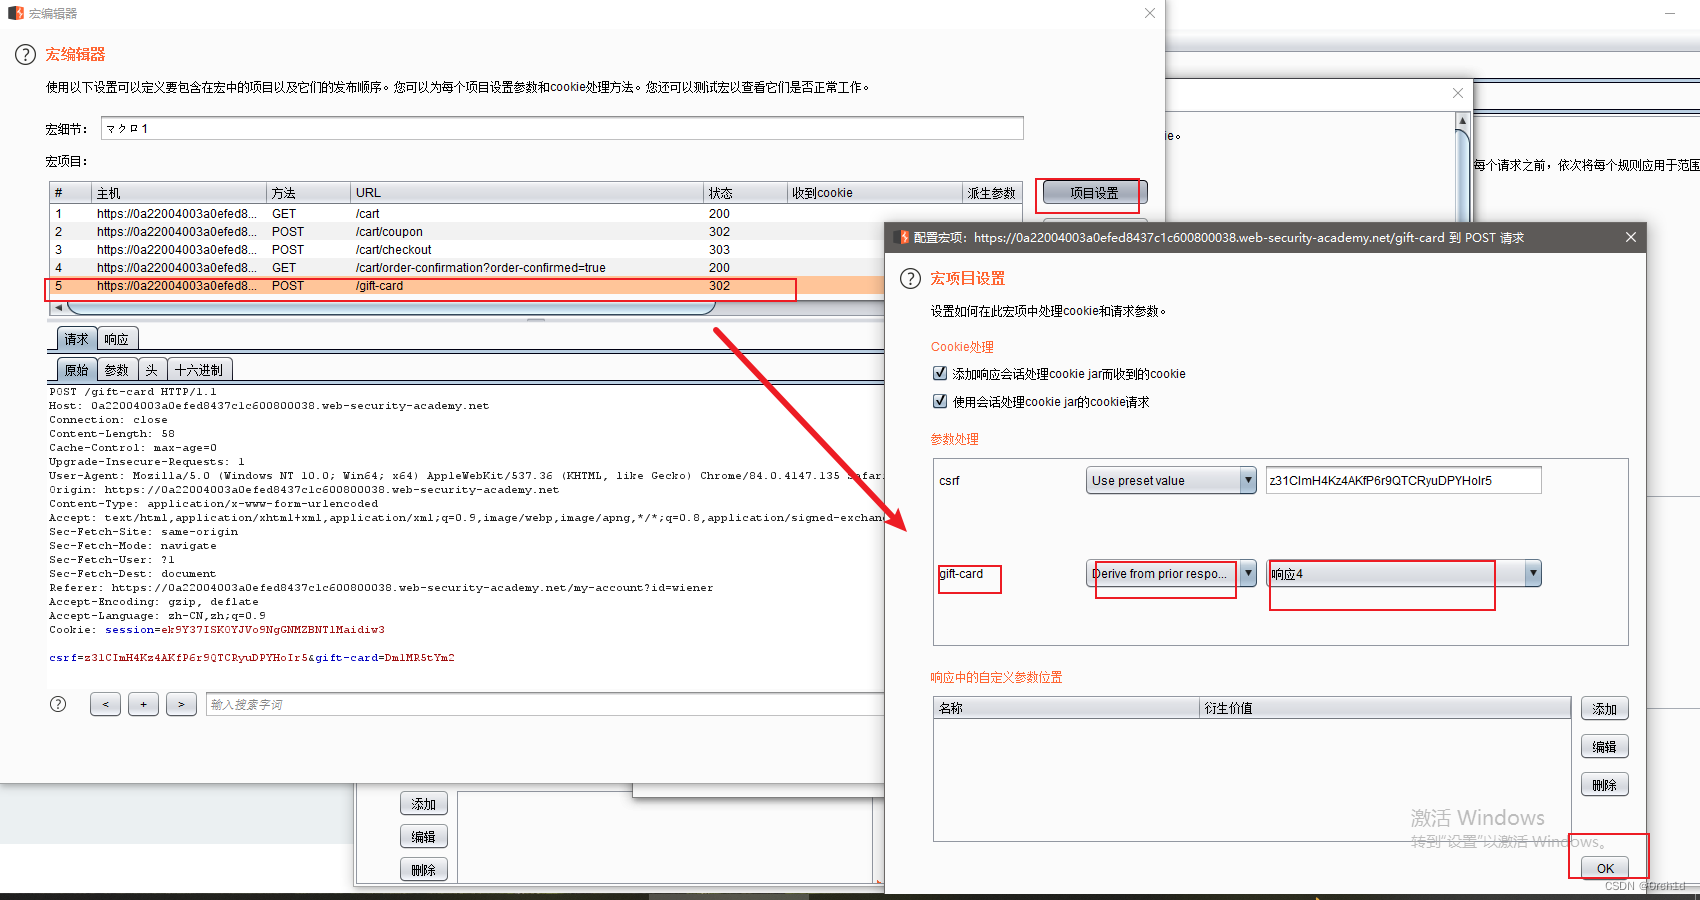The height and width of the screenshot is (900, 1700).
Task: Sort by the URL column header
Action: click(x=527, y=193)
